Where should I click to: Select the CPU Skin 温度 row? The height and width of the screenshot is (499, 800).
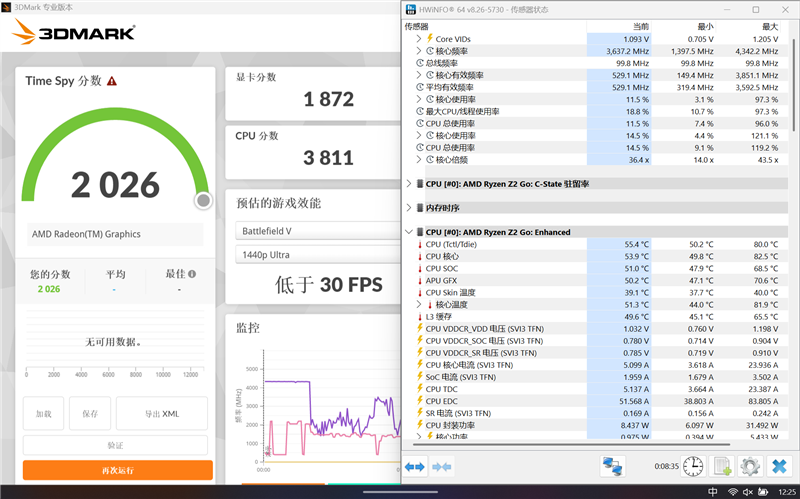click(594, 292)
